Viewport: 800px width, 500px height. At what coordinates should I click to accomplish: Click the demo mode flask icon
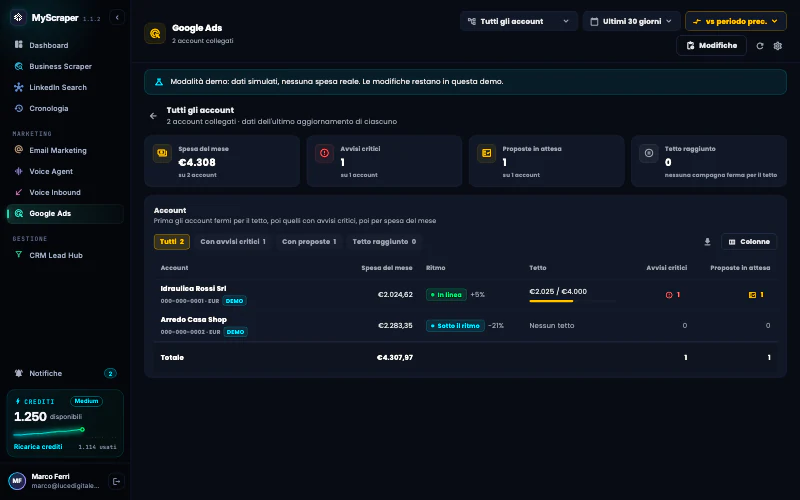tap(159, 82)
